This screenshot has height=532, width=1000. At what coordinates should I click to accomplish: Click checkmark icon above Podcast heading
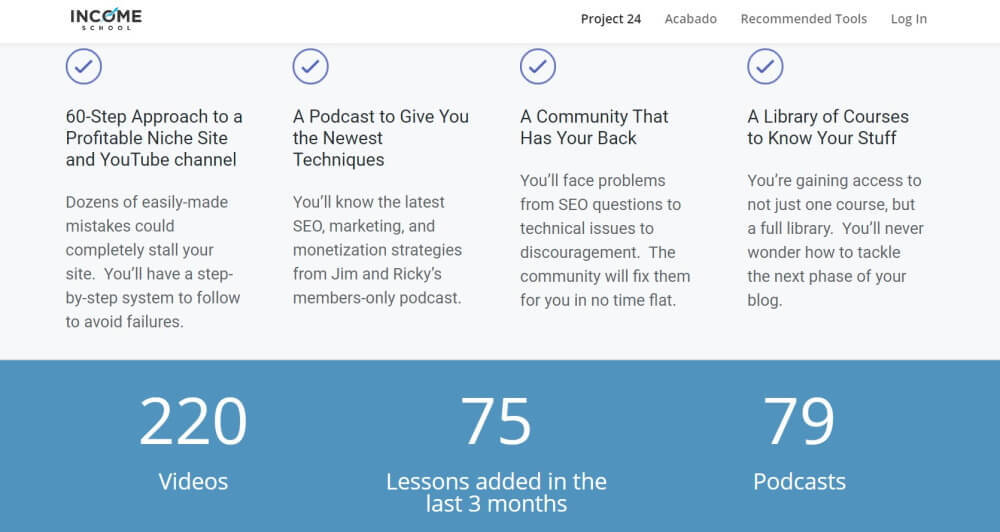pos(310,67)
